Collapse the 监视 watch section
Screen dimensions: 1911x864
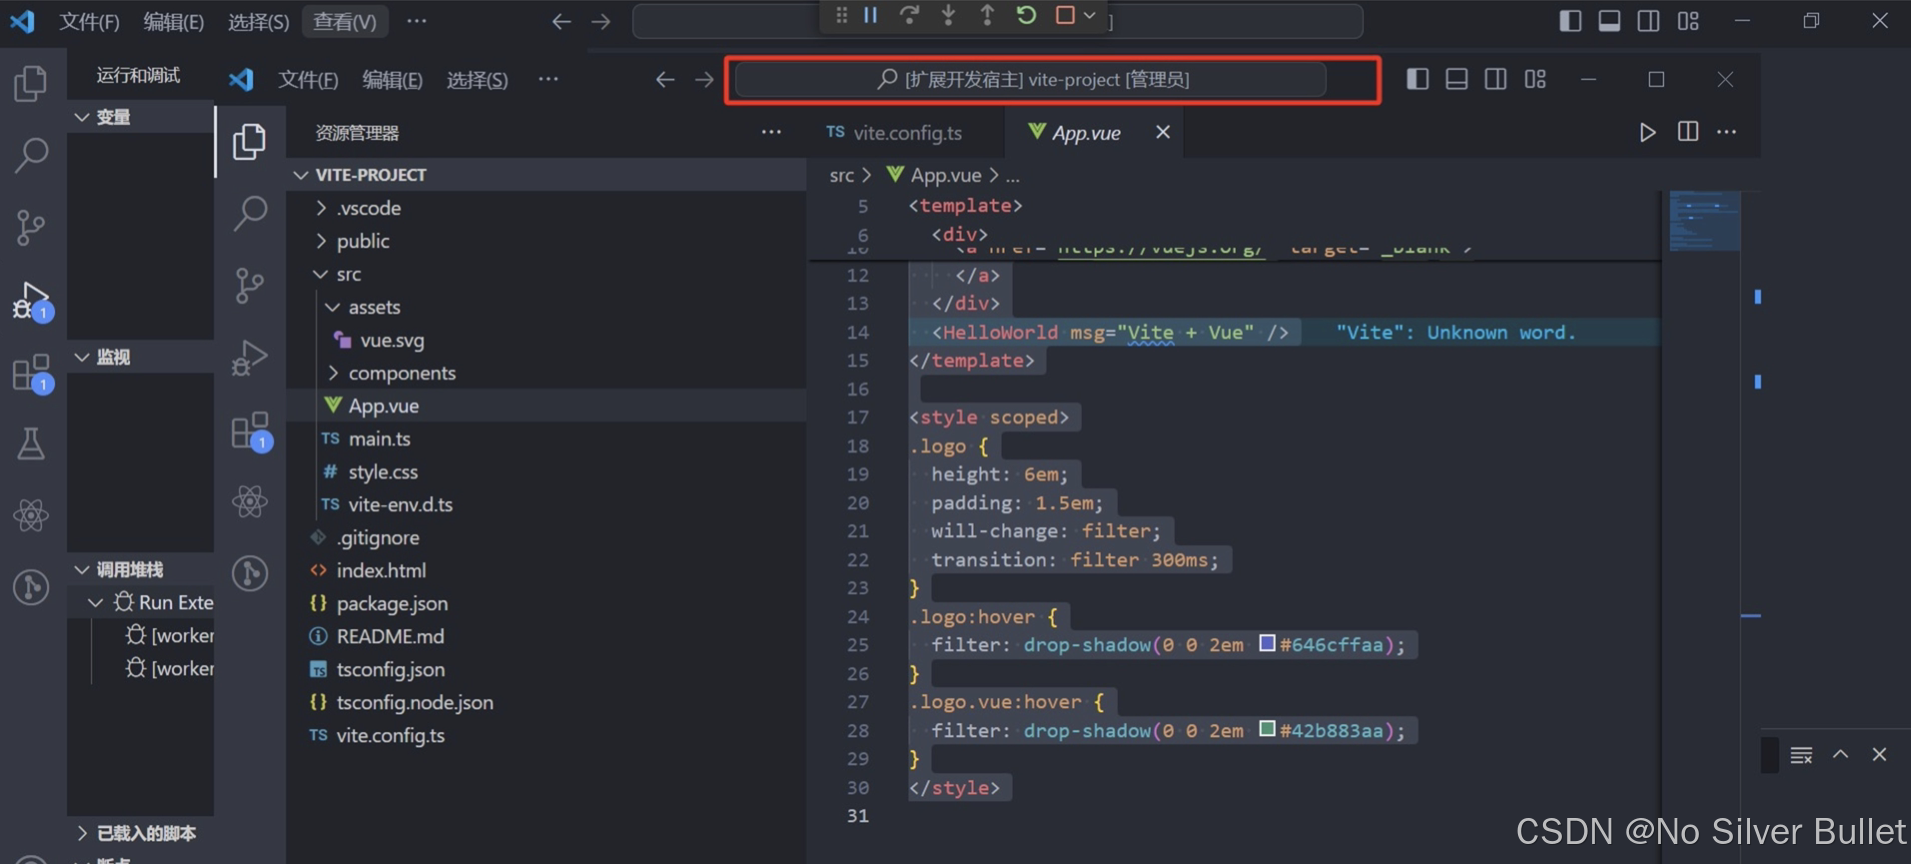[82, 357]
